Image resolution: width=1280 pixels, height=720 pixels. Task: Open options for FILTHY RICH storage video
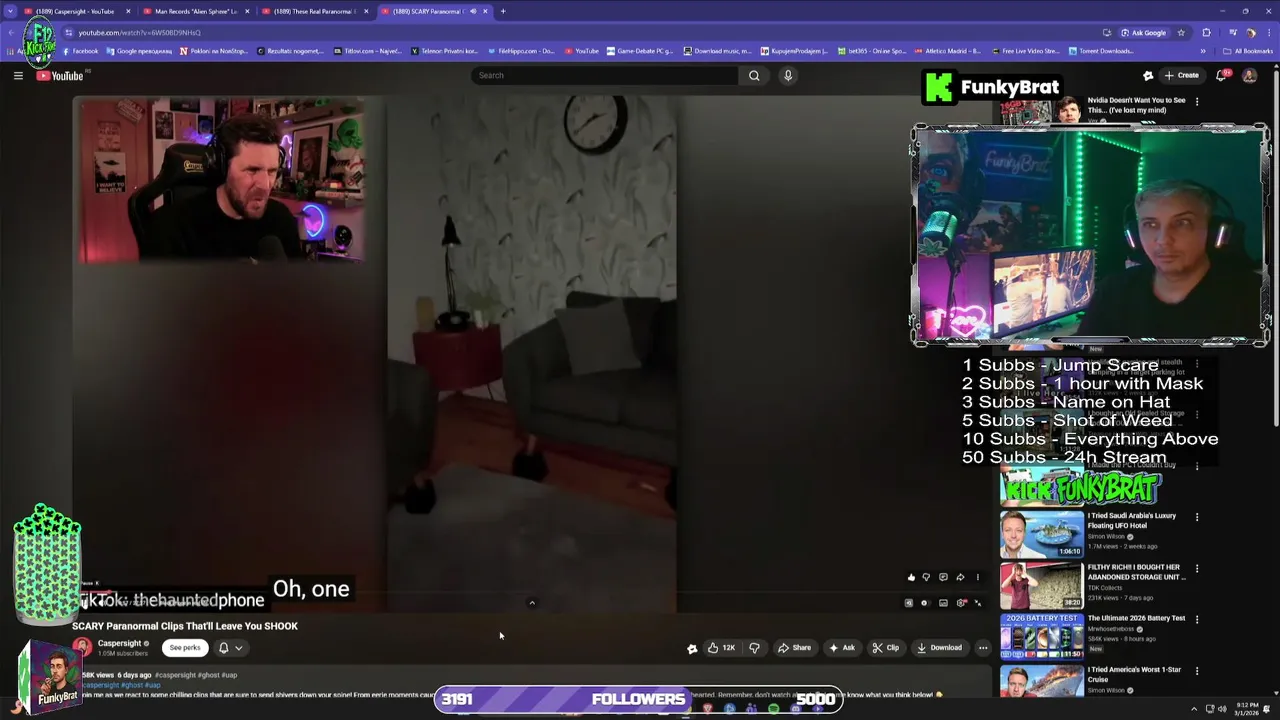[1197, 568]
